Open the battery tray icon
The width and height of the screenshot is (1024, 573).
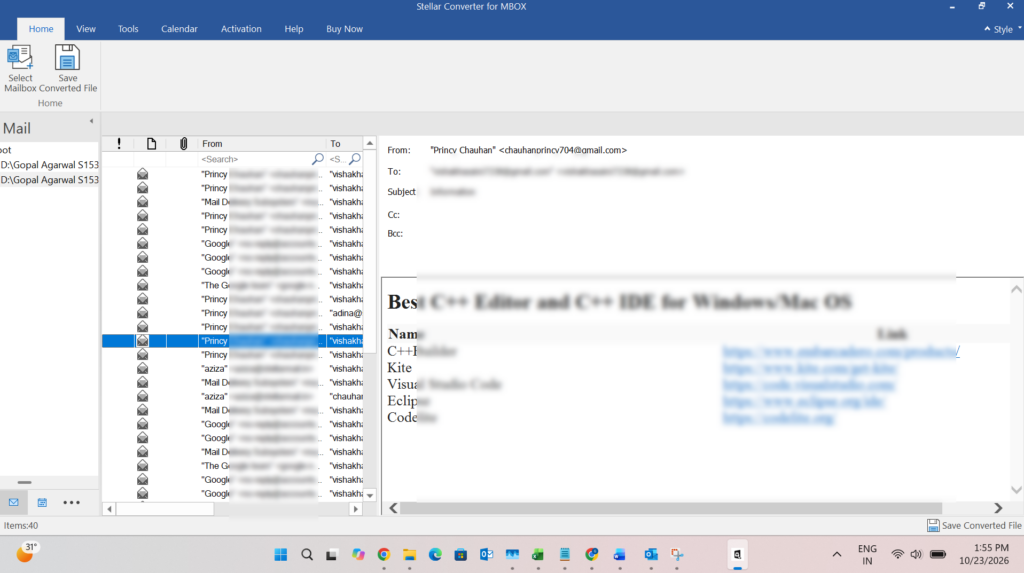[938, 555]
